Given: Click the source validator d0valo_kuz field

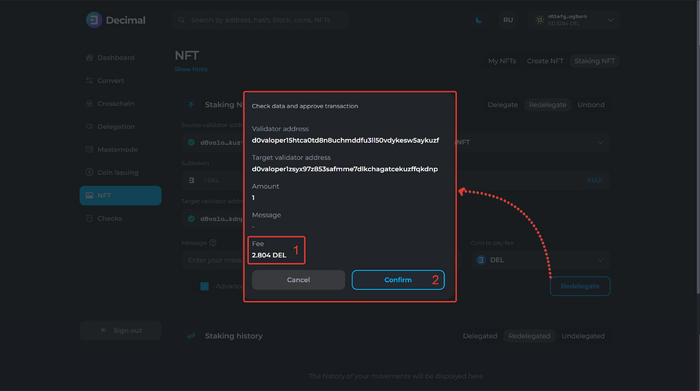Looking at the screenshot, I should click(x=212, y=142).
